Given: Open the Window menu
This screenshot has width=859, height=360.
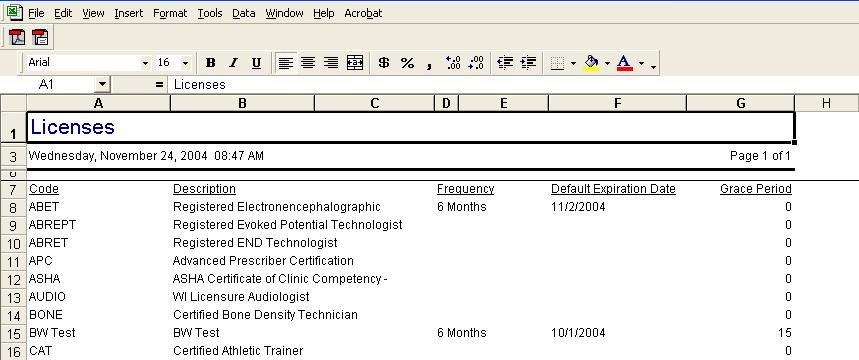Looking at the screenshot, I should click(x=284, y=13).
